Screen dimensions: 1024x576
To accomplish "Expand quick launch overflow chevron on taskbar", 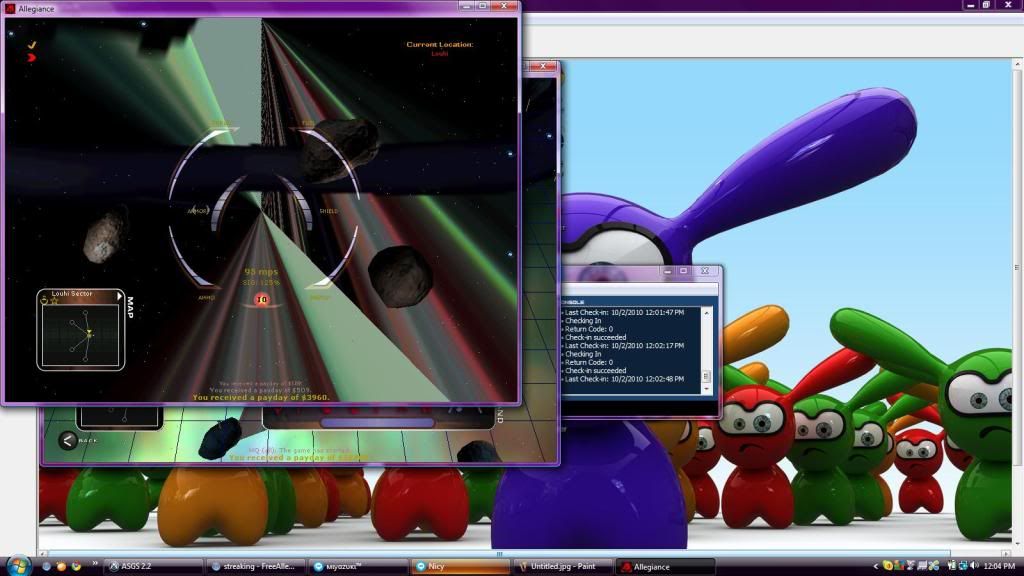I will [95, 566].
